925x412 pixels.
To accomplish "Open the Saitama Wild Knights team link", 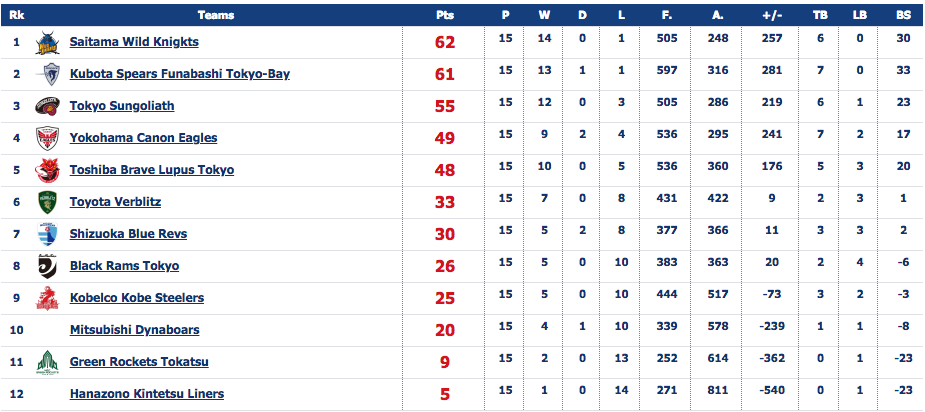I will (x=134, y=42).
